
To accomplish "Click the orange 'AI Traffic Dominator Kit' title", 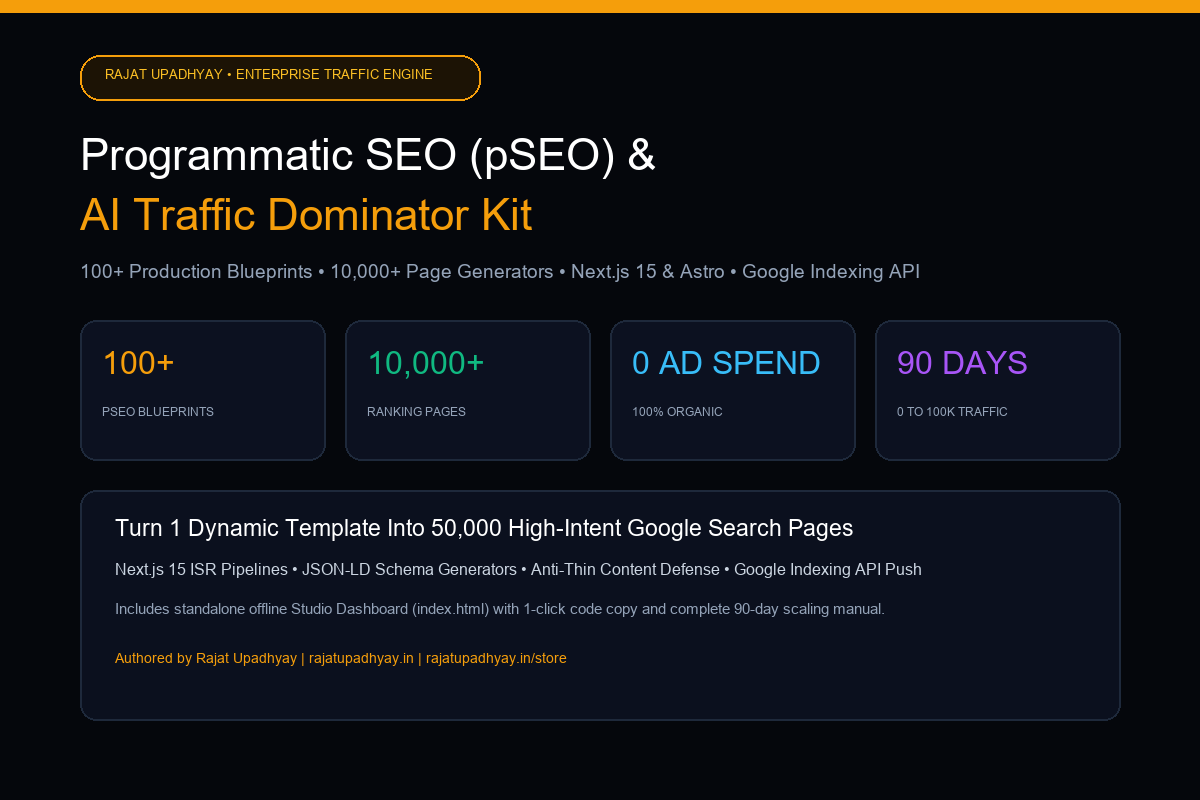I will [306, 215].
